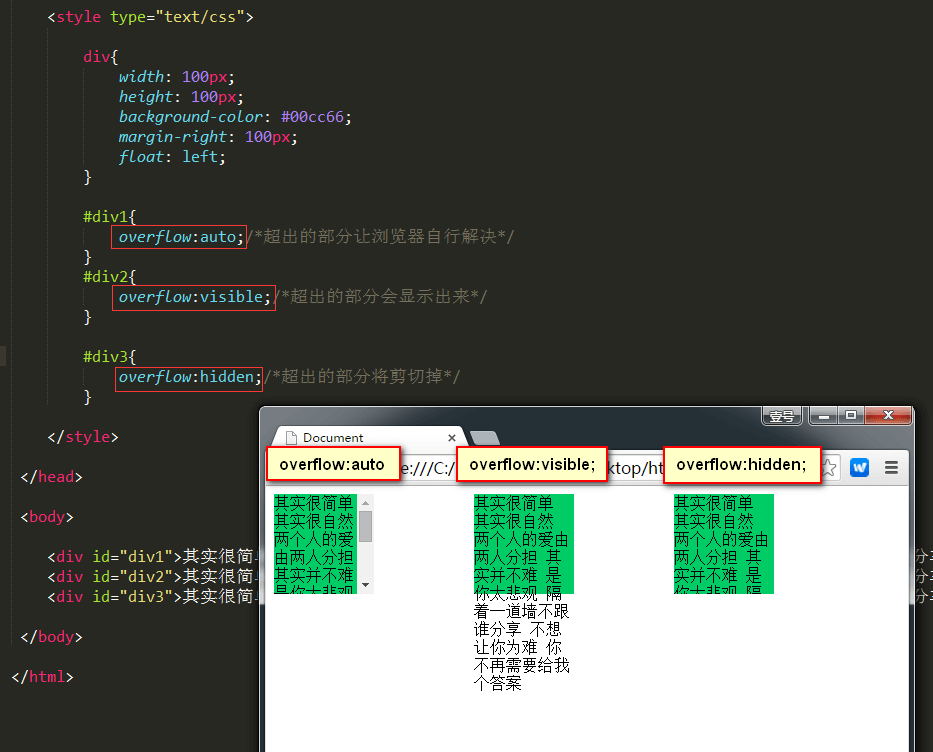Click the style type="text/css" opening tag
Image resolution: width=933 pixels, height=752 pixels.
click(151, 17)
